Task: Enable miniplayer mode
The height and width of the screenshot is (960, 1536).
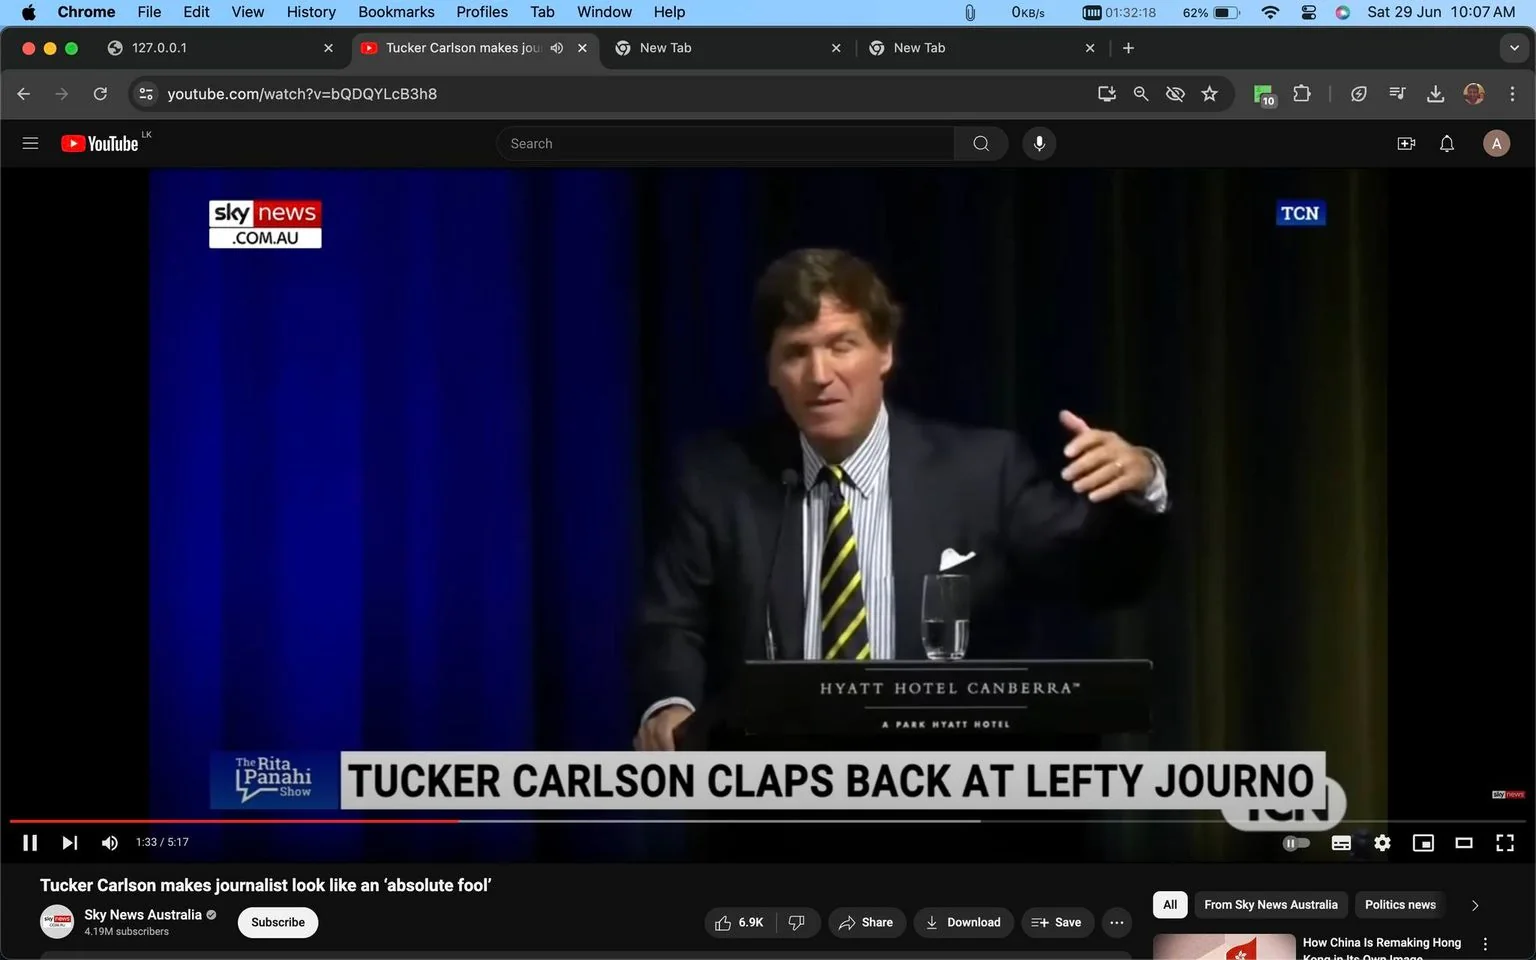Action: [1423, 843]
